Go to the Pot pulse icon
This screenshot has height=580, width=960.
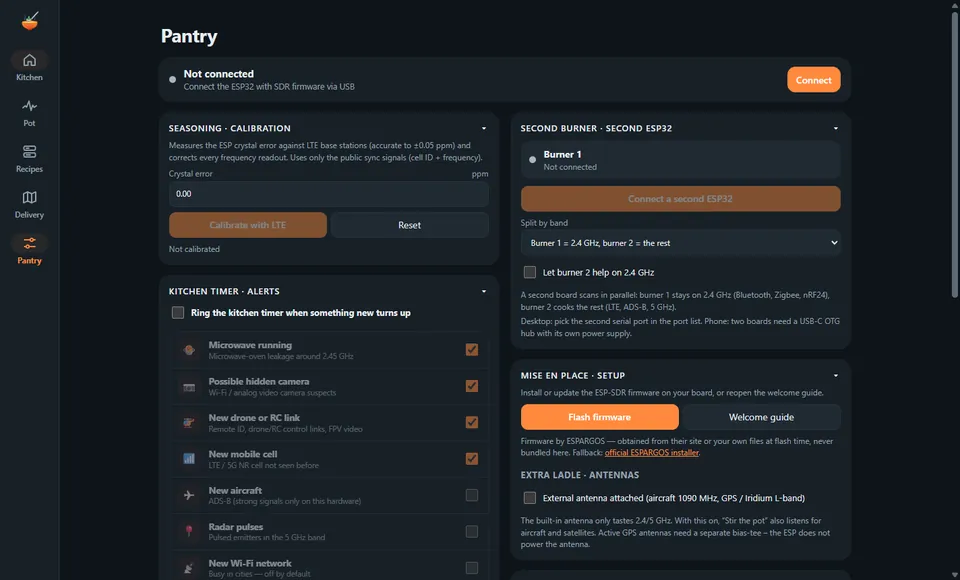(29, 106)
